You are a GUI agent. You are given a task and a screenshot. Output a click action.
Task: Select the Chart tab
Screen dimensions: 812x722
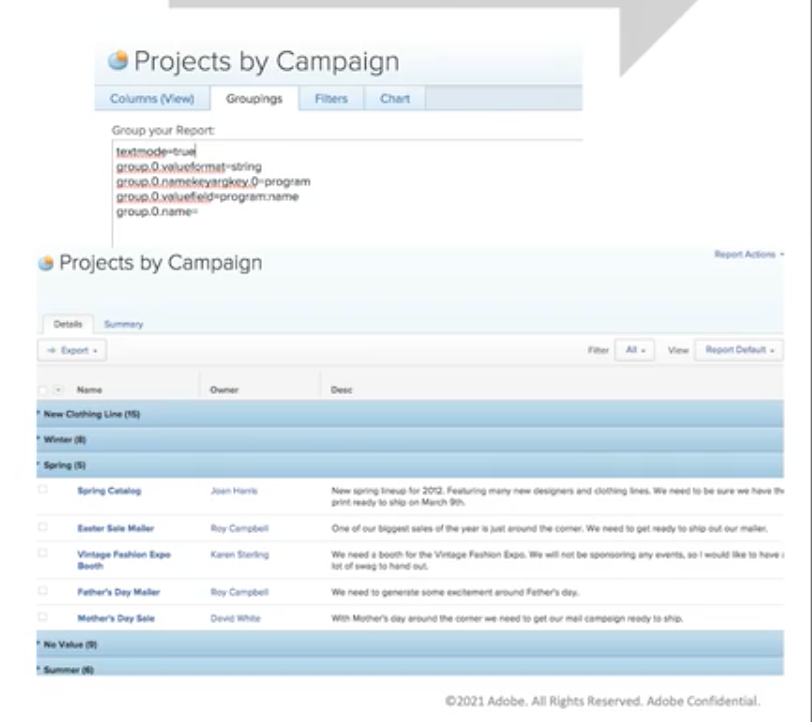(394, 99)
